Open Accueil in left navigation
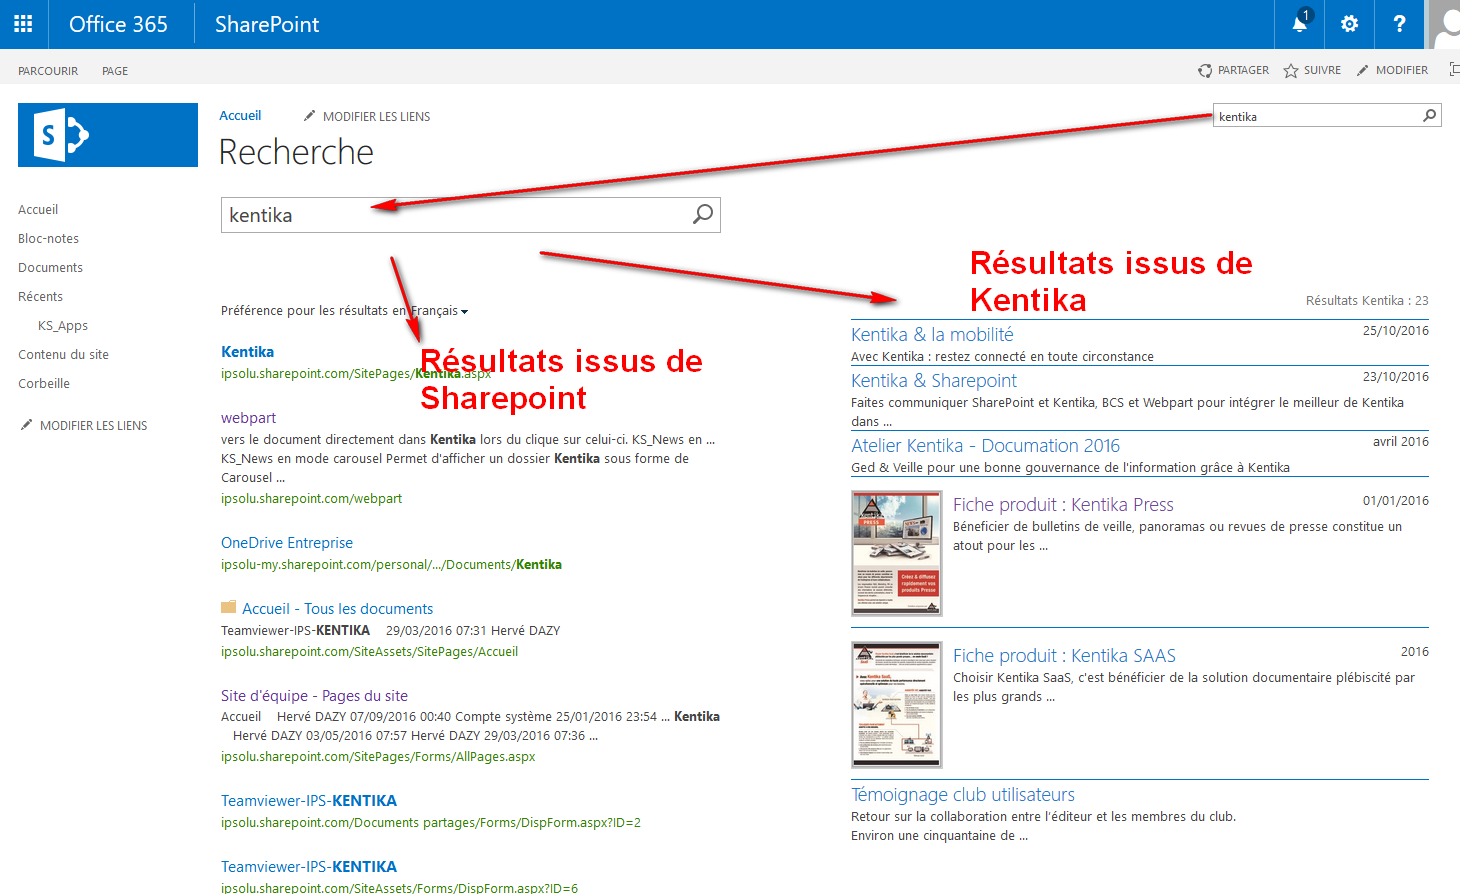This screenshot has height=894, width=1460. point(38,209)
